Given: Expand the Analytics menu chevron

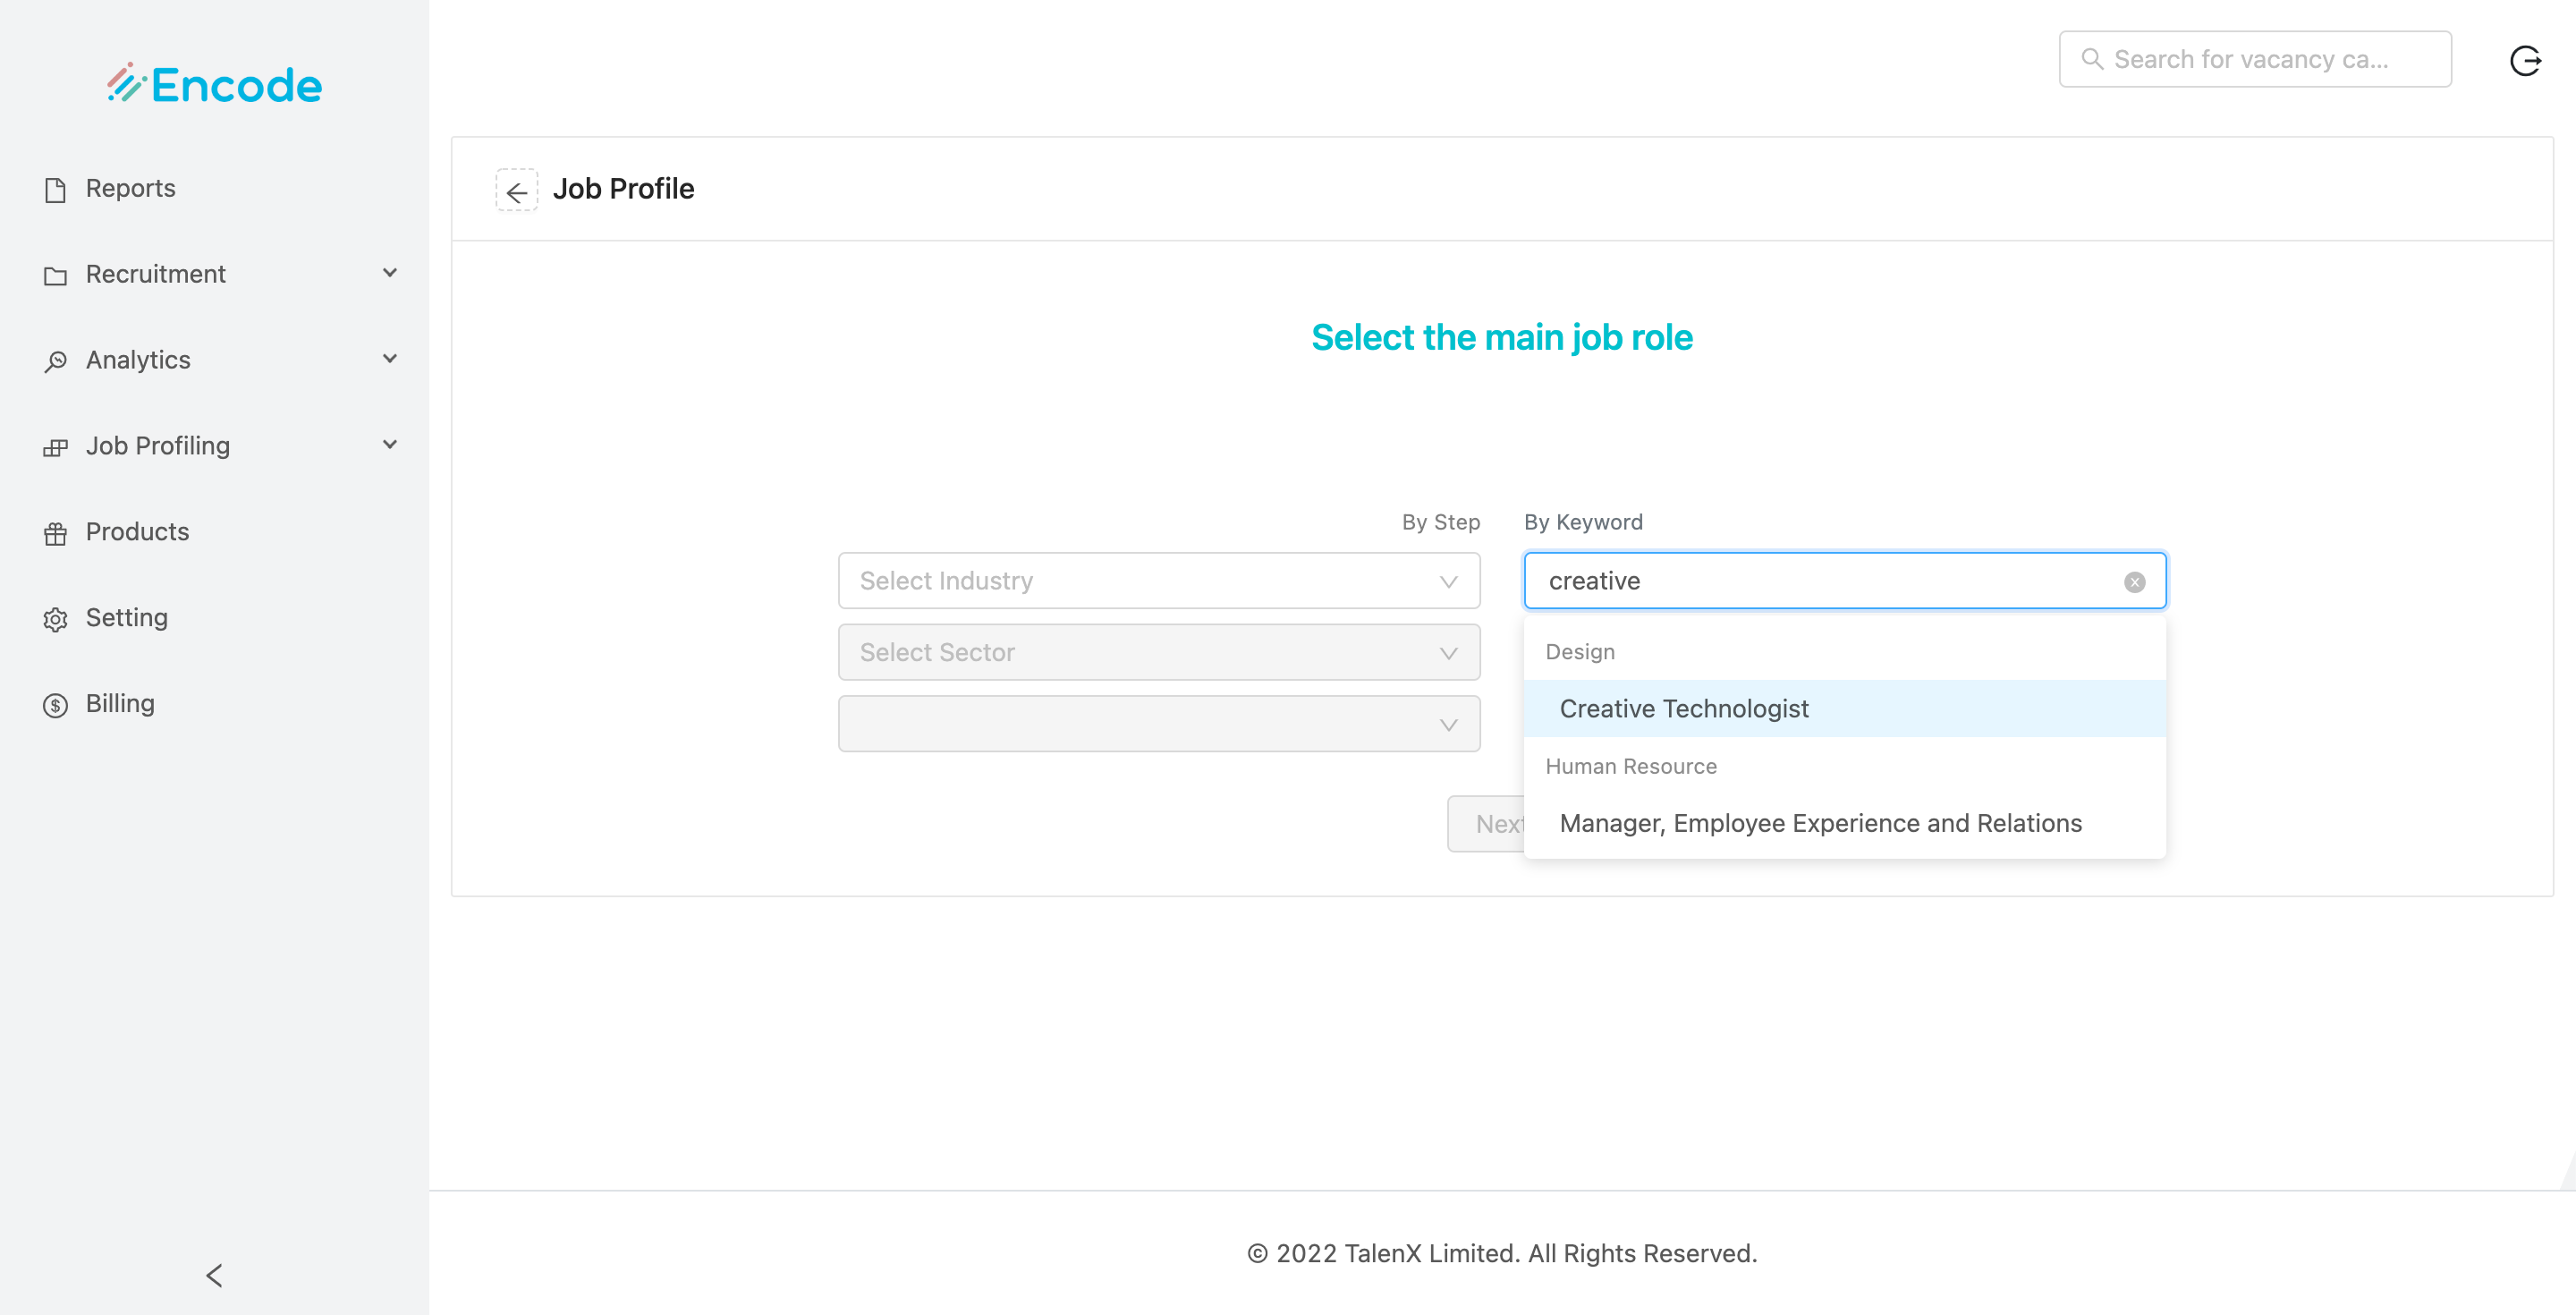Looking at the screenshot, I should (x=390, y=359).
